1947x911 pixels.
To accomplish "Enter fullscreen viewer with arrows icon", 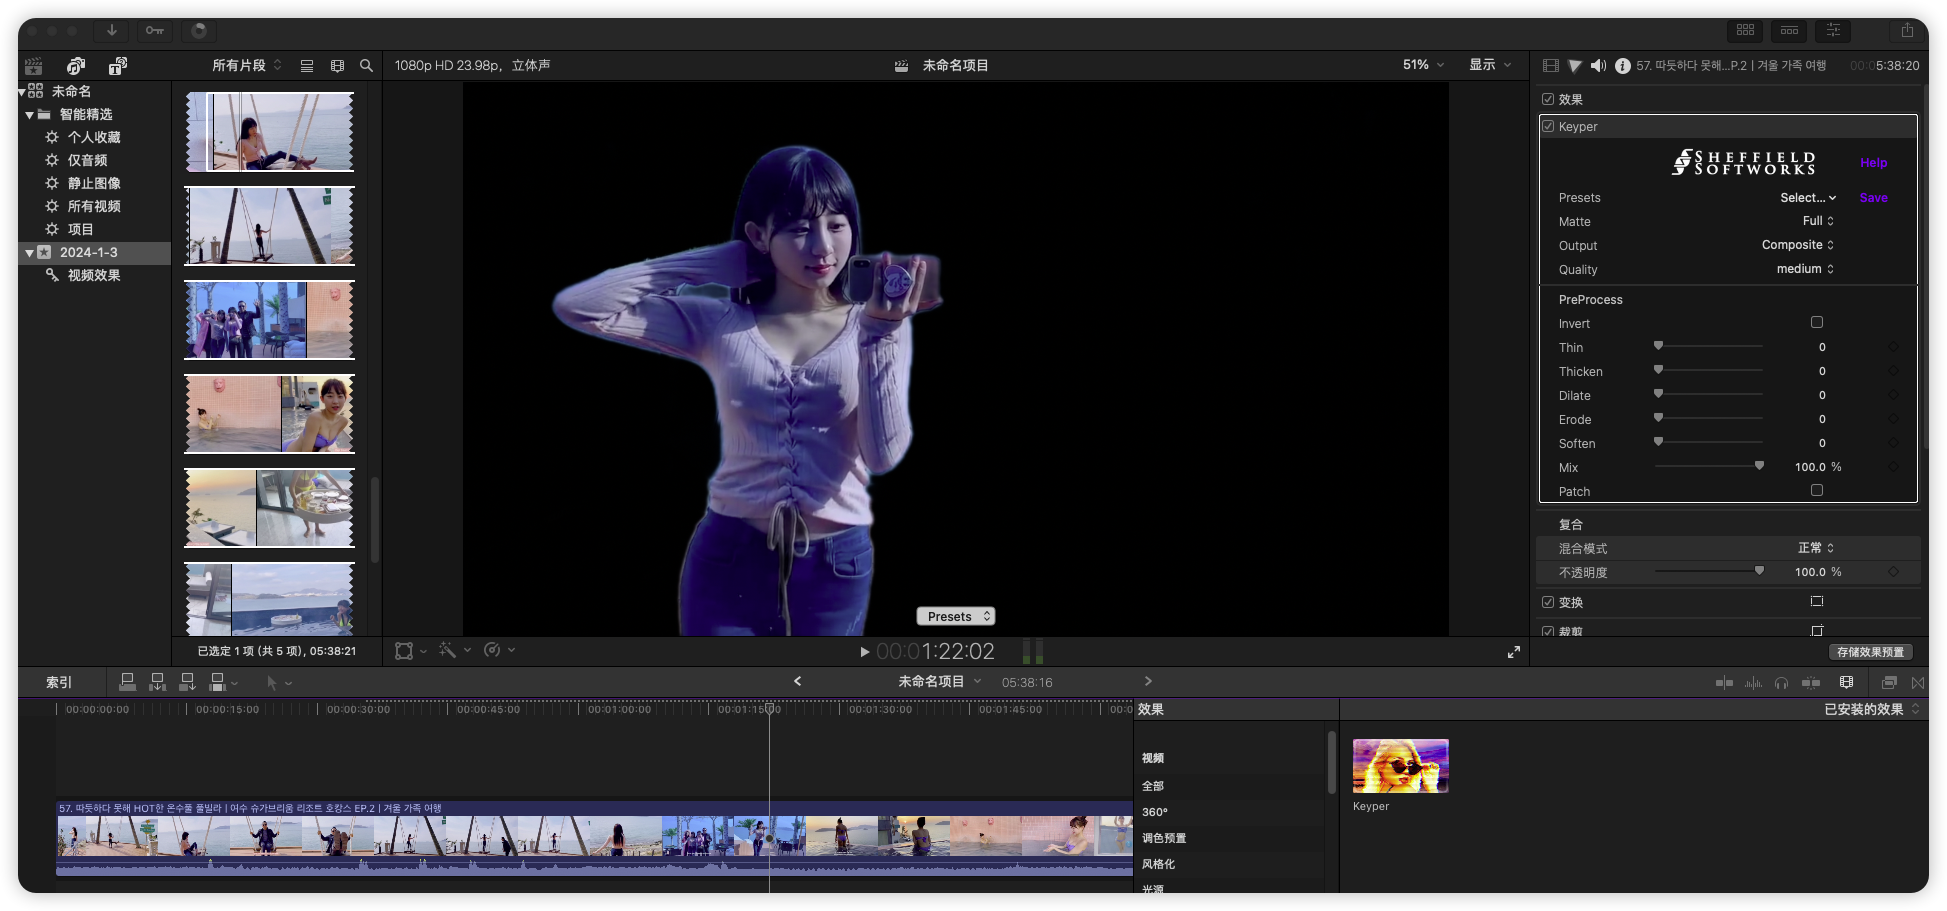I will click(x=1514, y=652).
